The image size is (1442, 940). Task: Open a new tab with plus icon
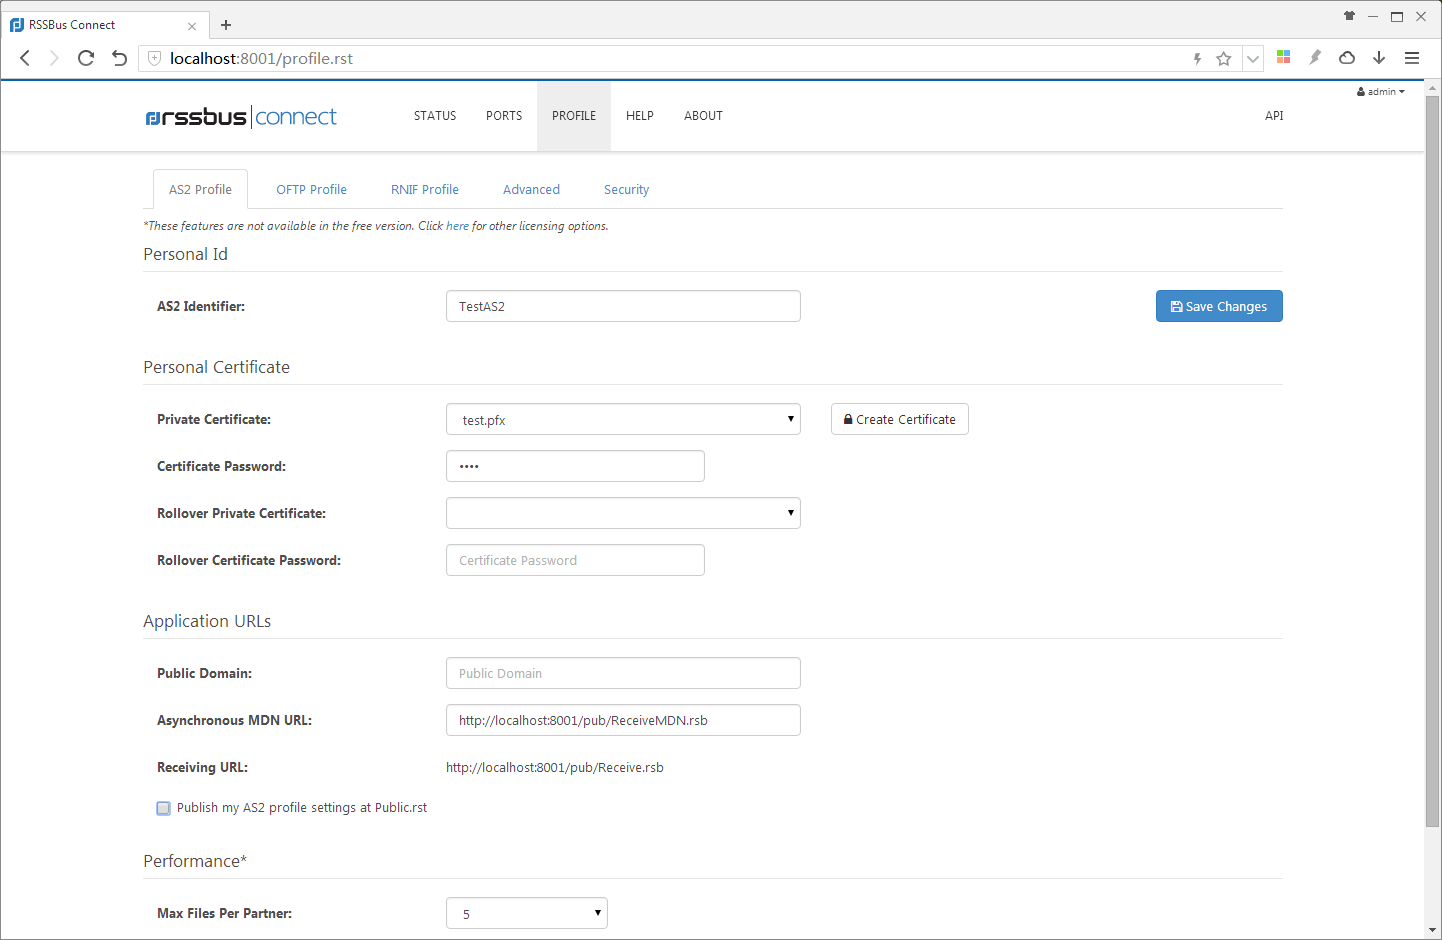(x=226, y=25)
